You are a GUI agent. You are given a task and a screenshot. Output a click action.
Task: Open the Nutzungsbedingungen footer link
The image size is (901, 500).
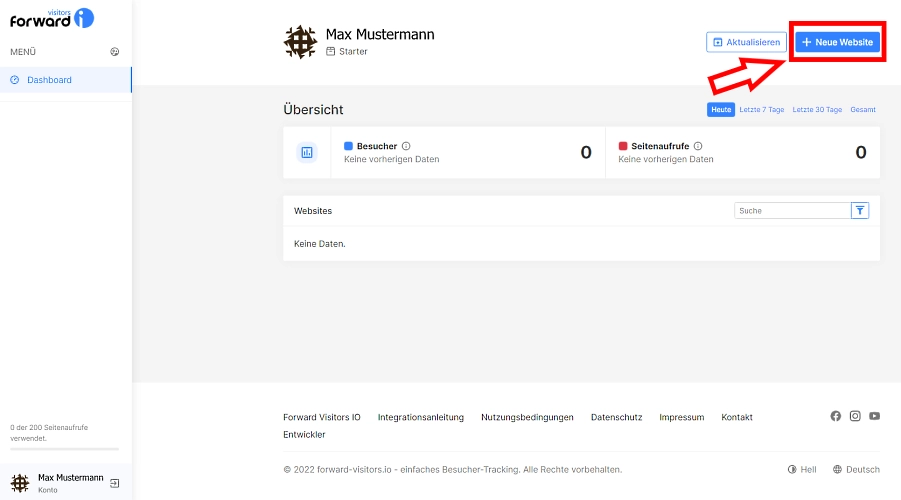[527, 417]
